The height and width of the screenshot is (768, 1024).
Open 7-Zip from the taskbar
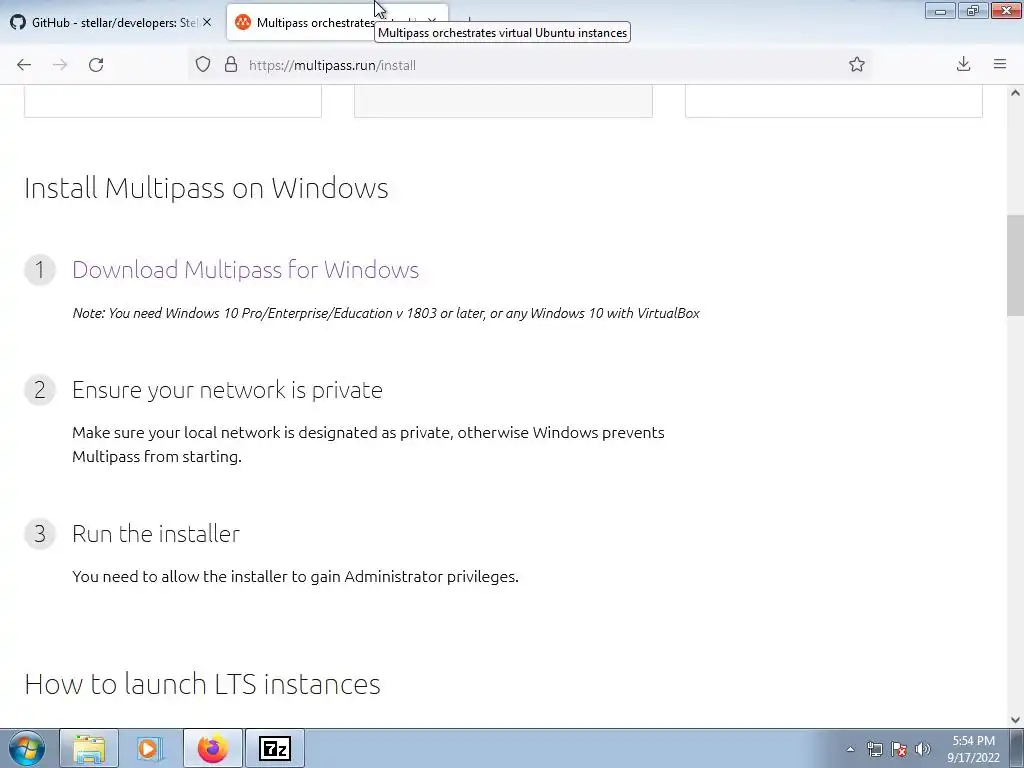[275, 748]
